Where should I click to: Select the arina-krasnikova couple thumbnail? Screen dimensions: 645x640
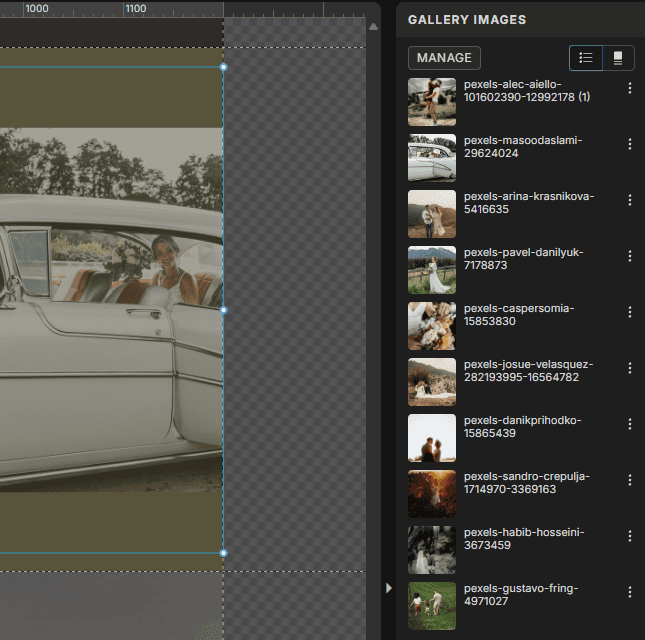tap(432, 214)
